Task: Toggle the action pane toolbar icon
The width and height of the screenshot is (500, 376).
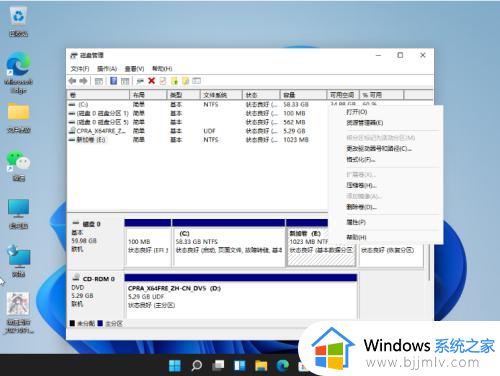Action: tap(125, 81)
